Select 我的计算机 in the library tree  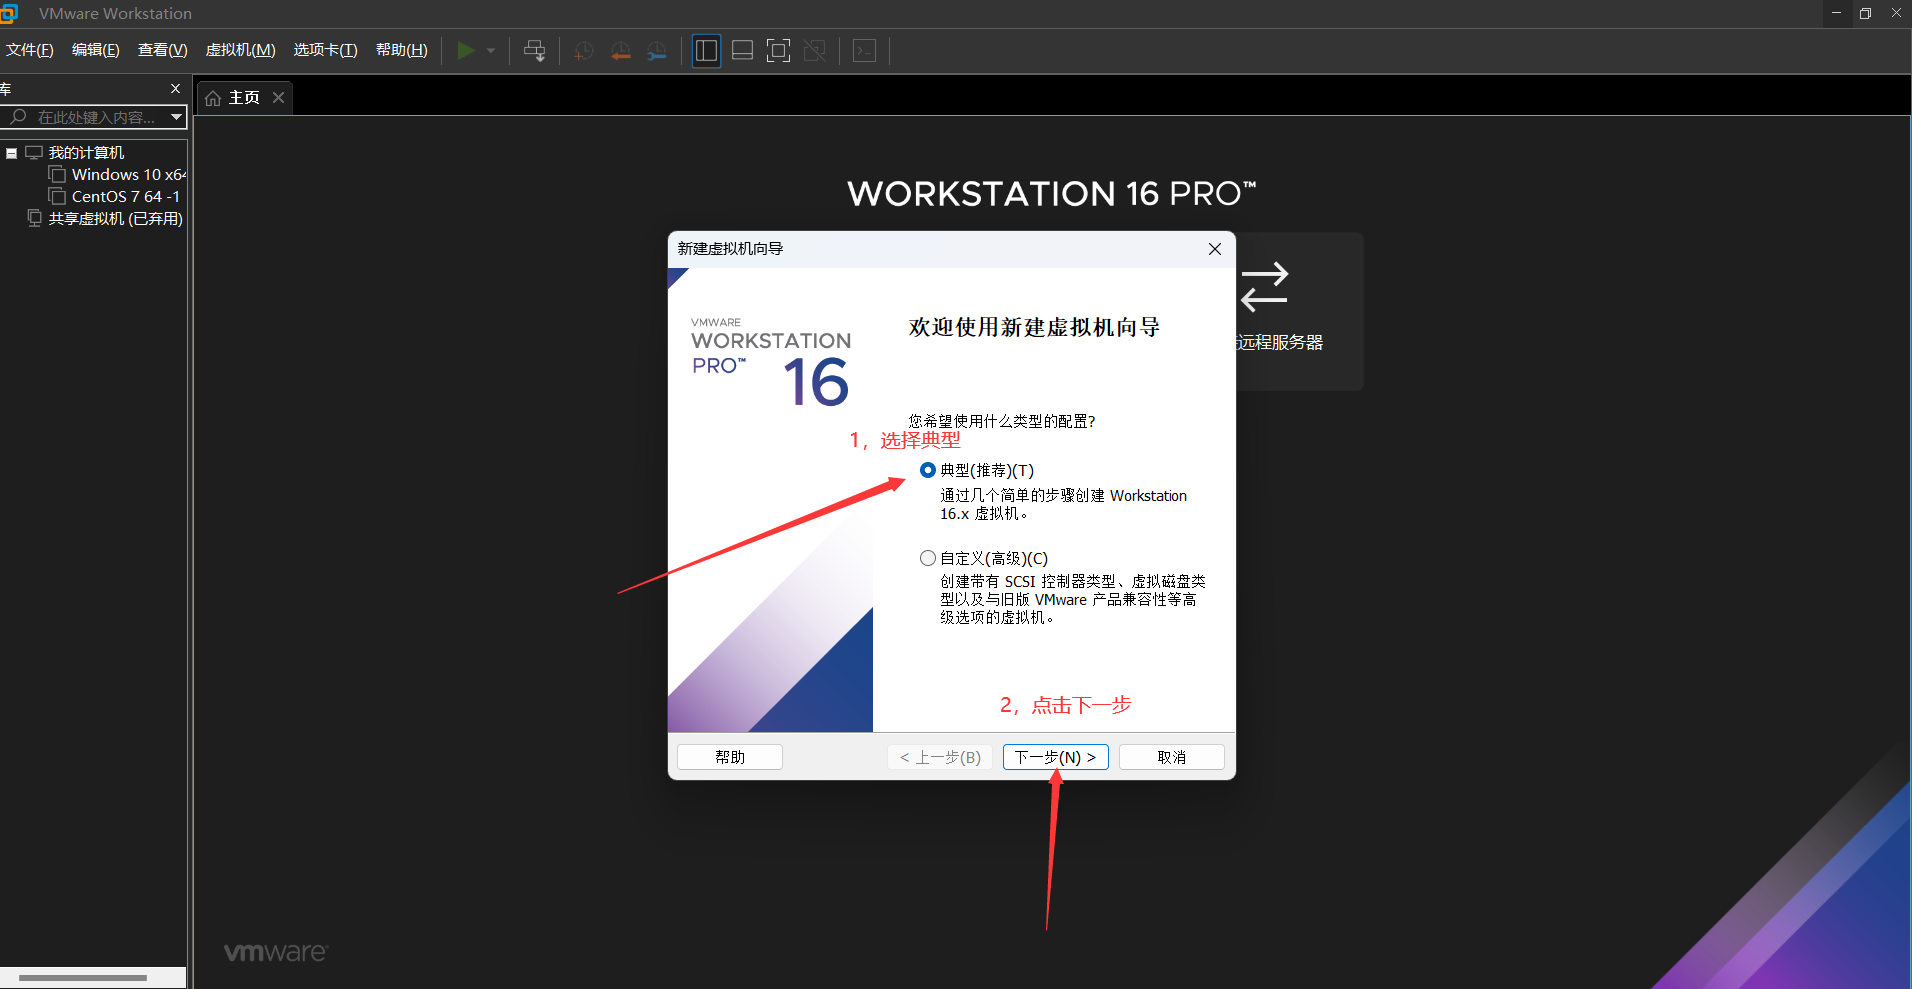(x=87, y=152)
